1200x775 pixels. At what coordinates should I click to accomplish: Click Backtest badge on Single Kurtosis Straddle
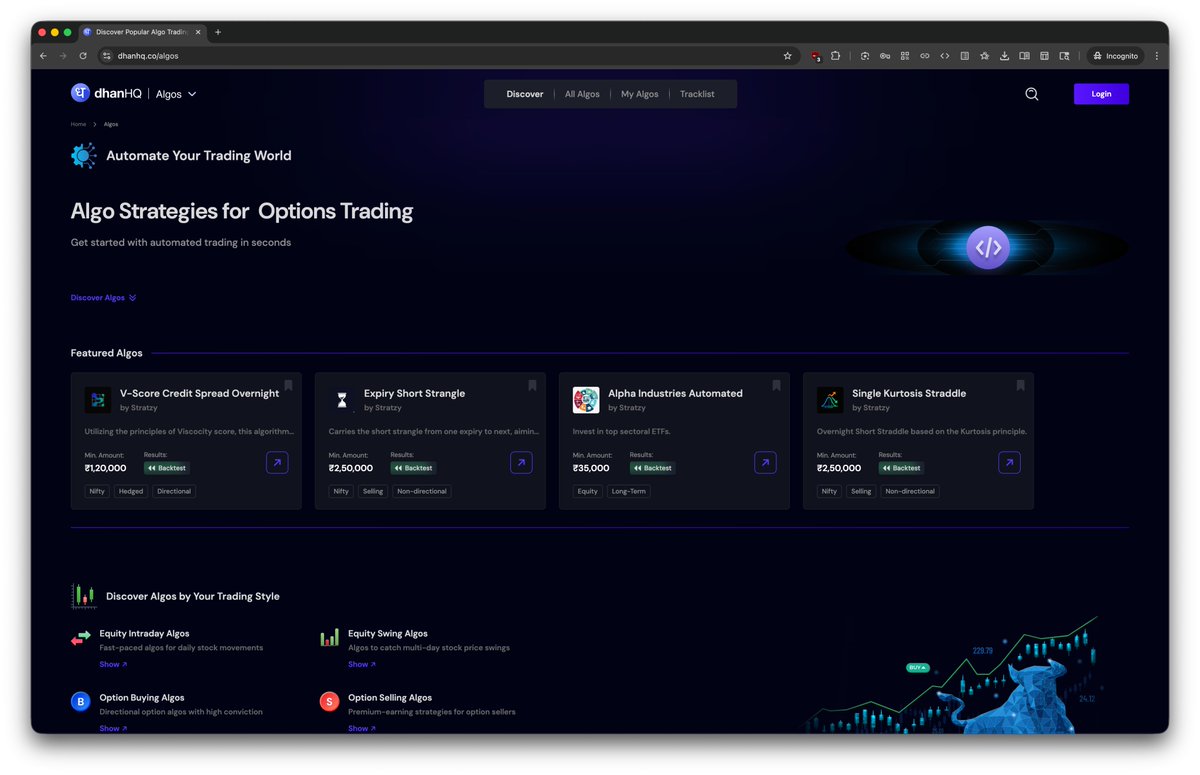click(901, 468)
